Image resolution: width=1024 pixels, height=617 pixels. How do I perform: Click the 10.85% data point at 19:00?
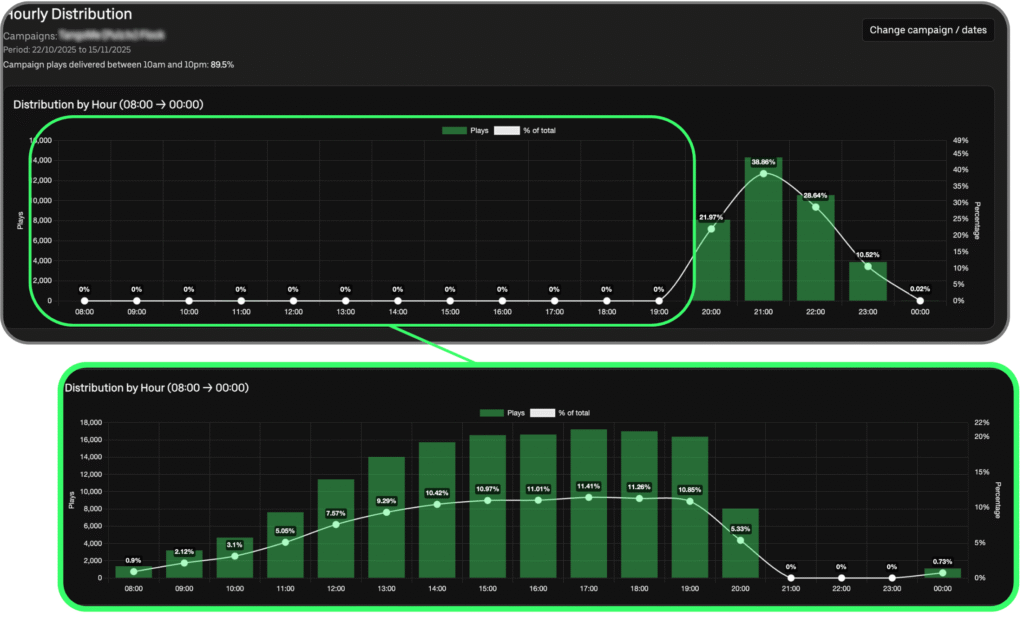click(x=690, y=501)
